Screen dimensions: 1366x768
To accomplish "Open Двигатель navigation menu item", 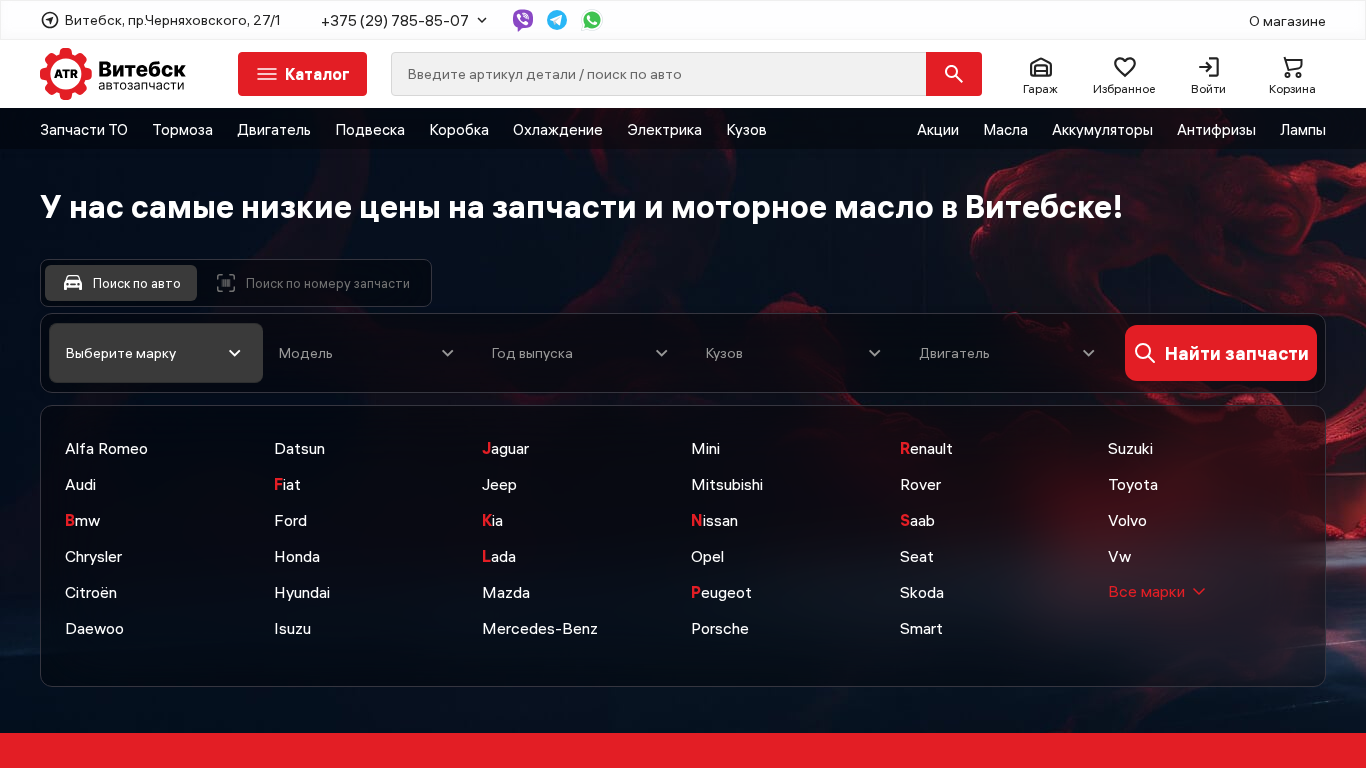I will pos(274,129).
